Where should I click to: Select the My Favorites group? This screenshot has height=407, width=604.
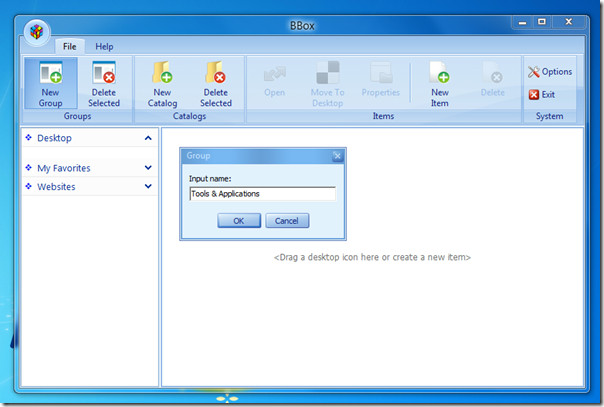(x=90, y=168)
